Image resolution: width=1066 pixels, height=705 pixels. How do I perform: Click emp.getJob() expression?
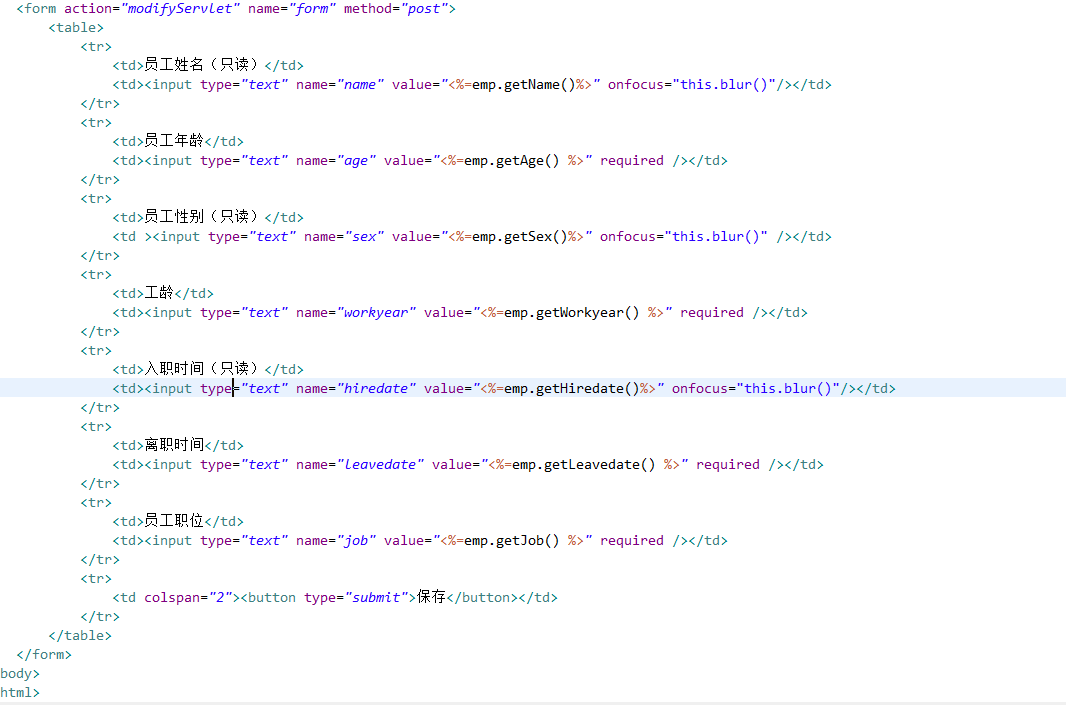(511, 541)
